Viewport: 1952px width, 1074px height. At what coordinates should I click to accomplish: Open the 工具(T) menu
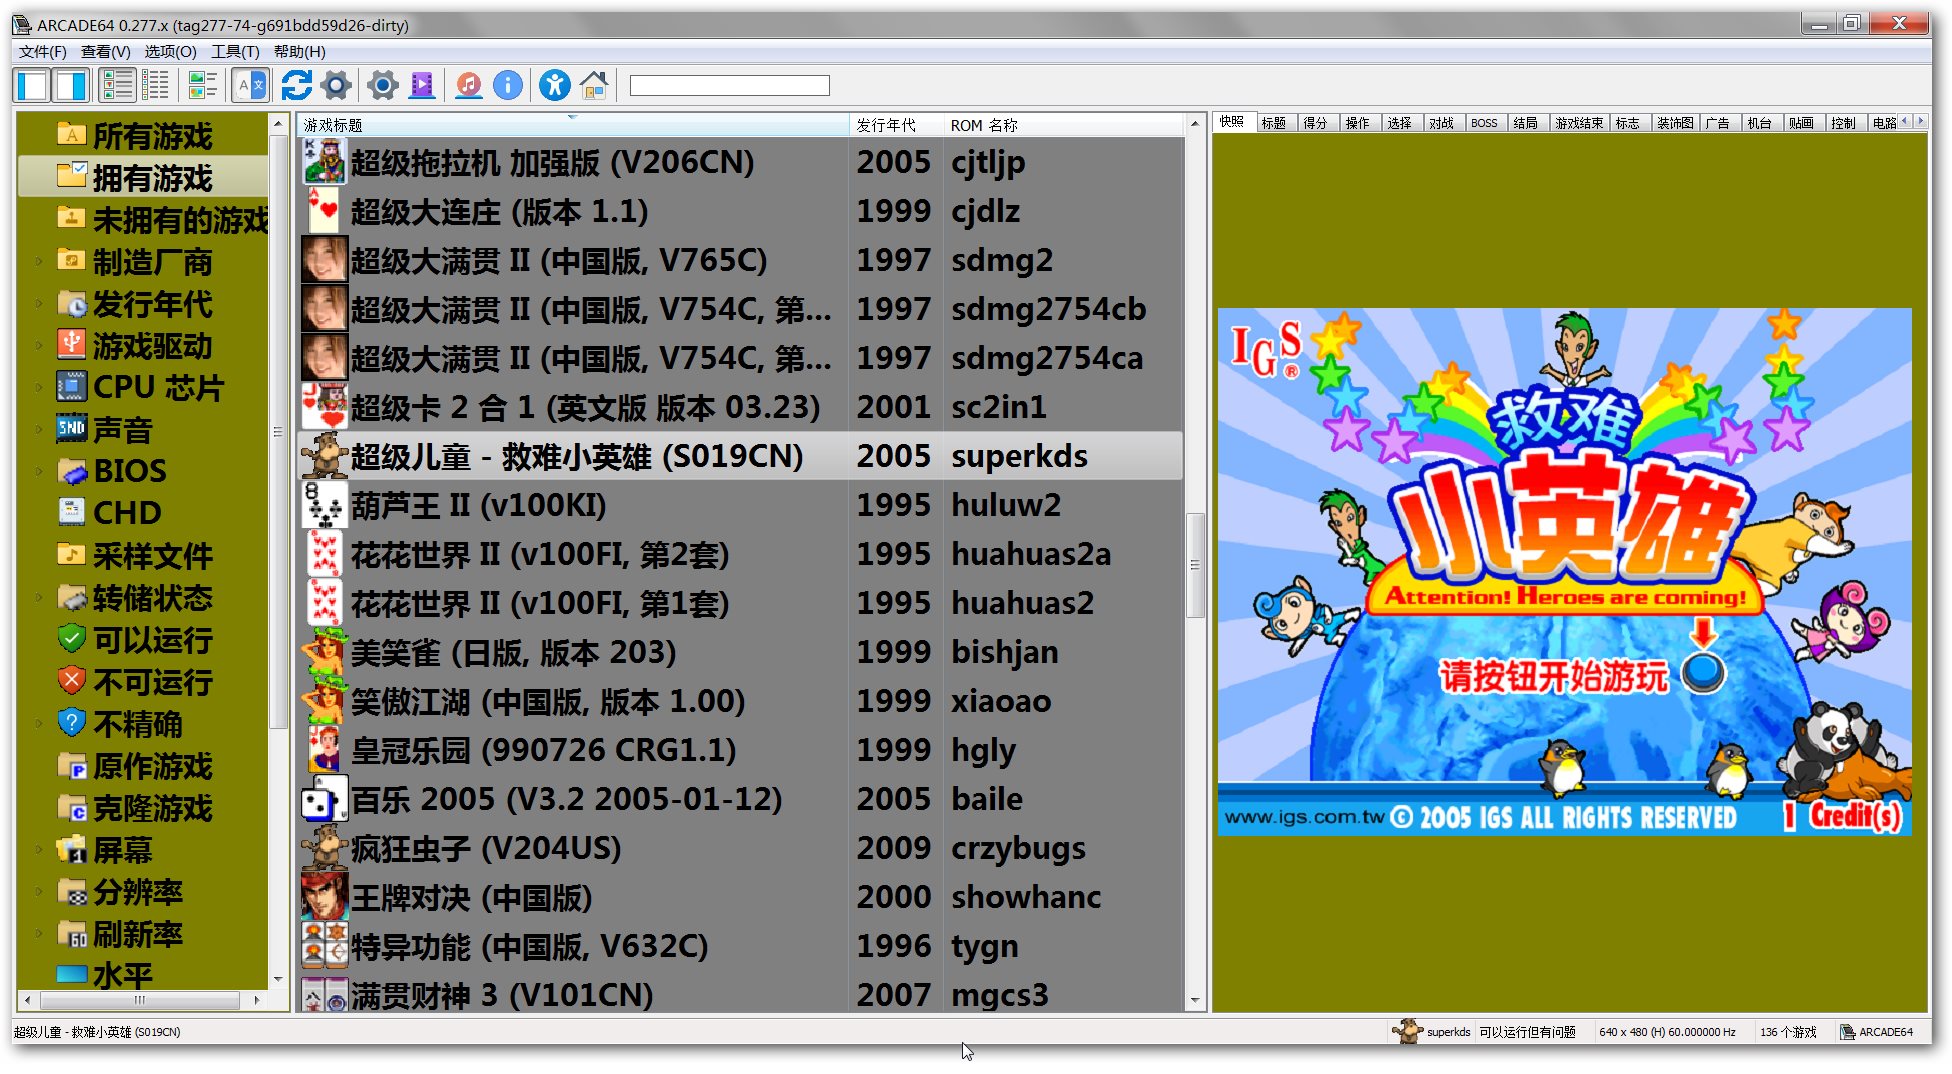[235, 52]
